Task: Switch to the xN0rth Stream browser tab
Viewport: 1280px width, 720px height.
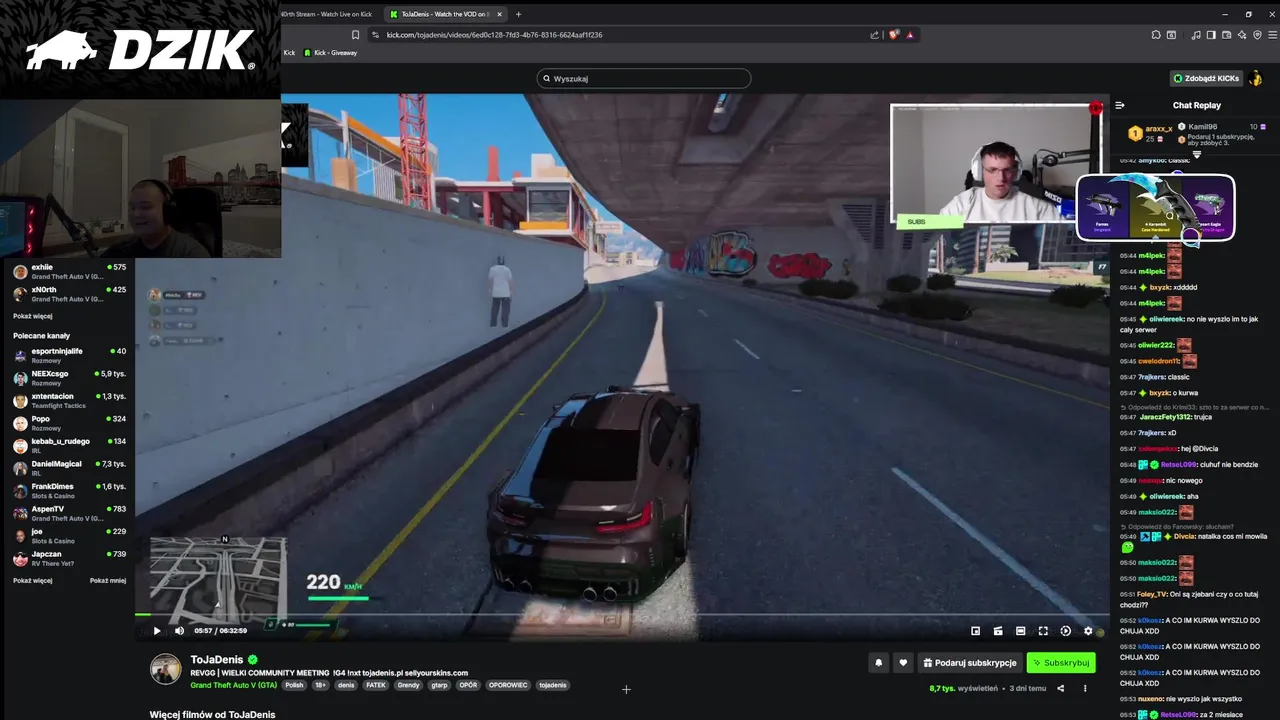Action: coord(327,14)
